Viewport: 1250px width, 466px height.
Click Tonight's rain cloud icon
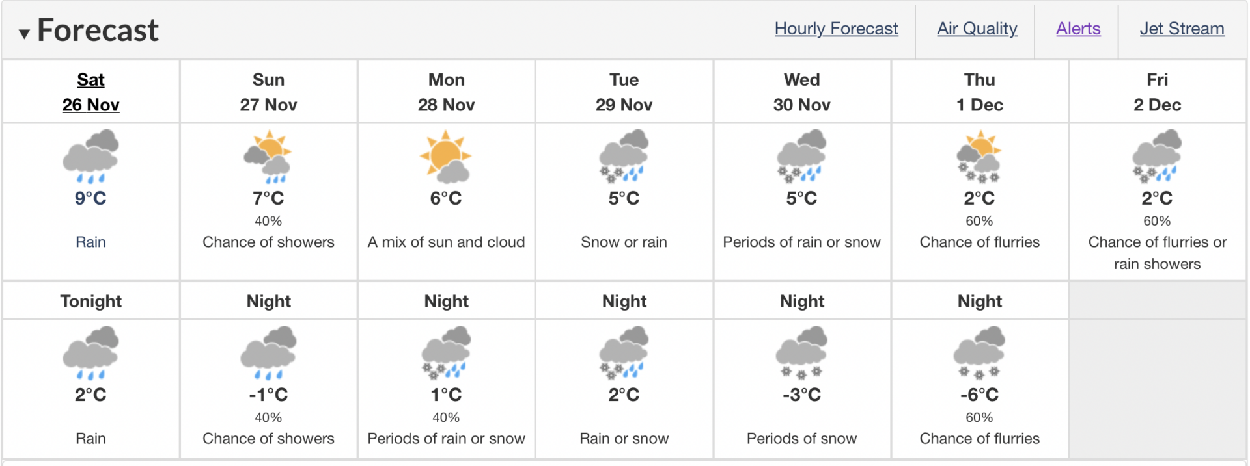click(91, 354)
